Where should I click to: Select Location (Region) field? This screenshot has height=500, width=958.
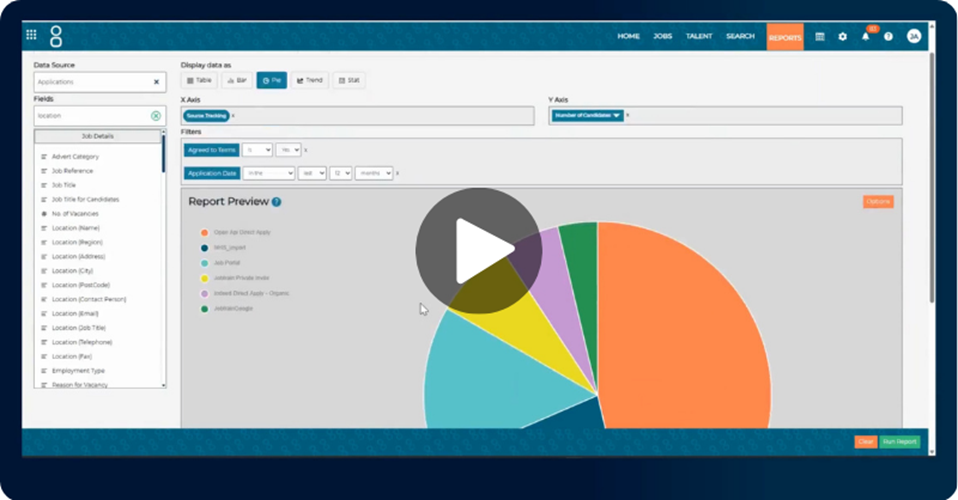click(77, 243)
